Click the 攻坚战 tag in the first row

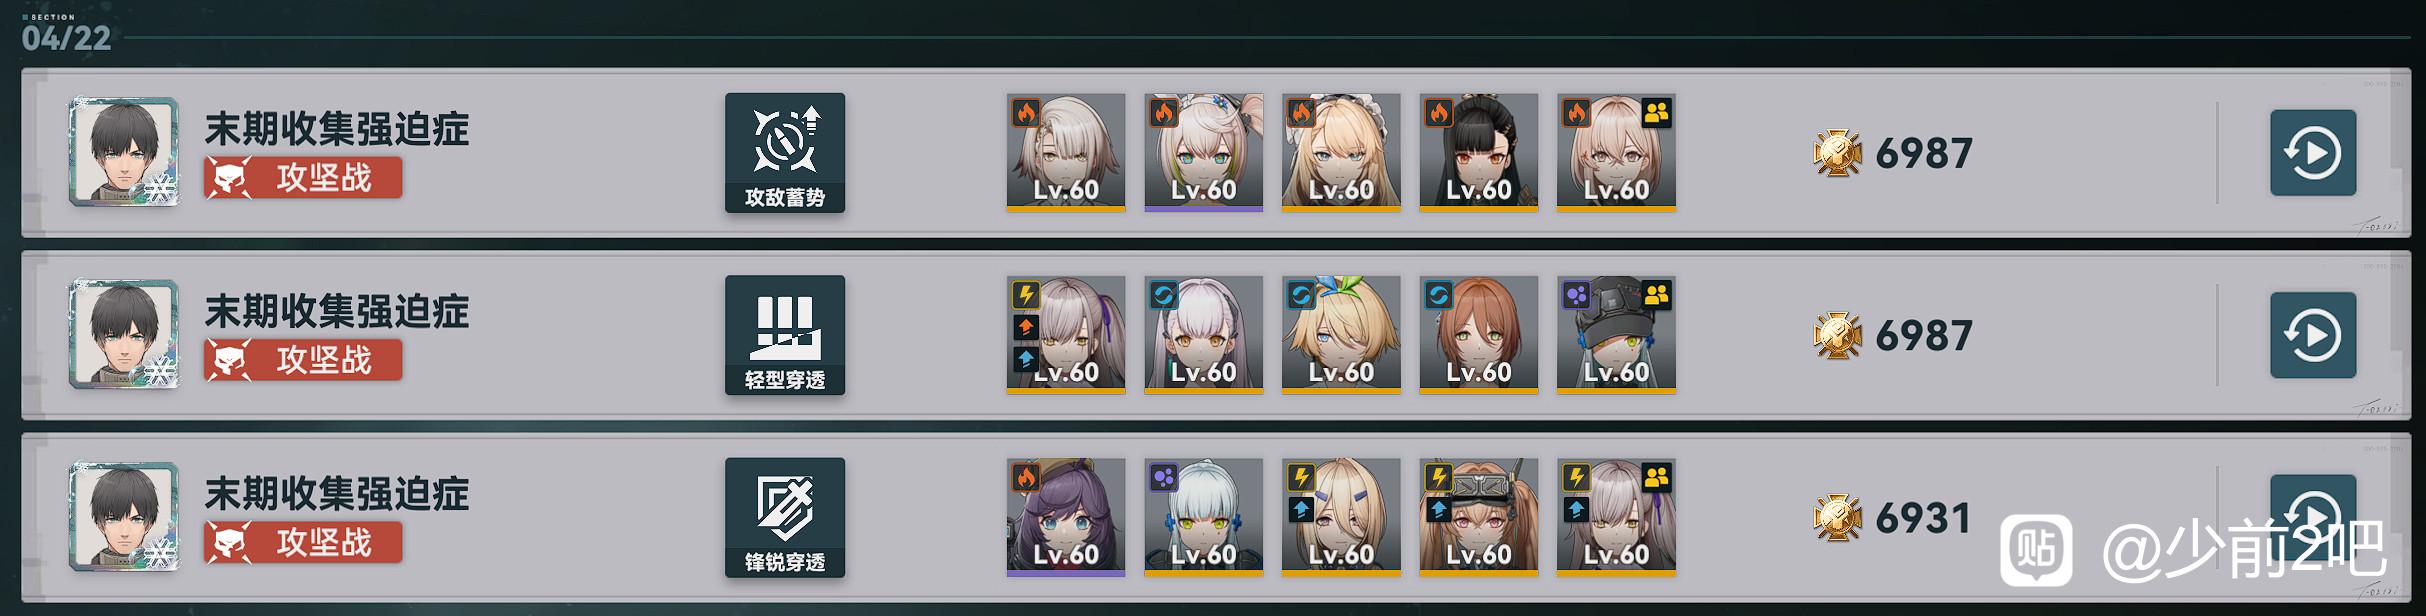click(303, 178)
